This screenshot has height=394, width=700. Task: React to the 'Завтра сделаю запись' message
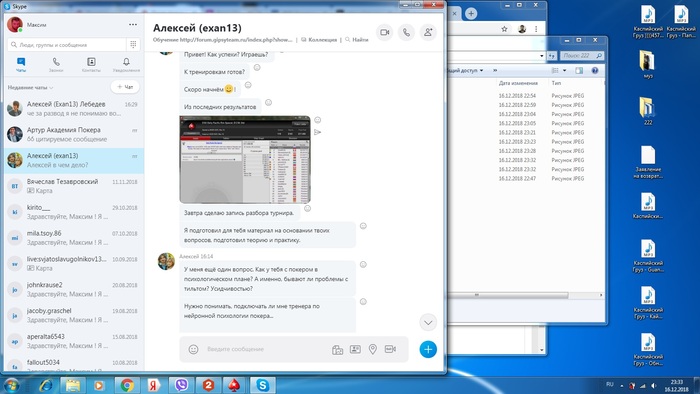(308, 208)
